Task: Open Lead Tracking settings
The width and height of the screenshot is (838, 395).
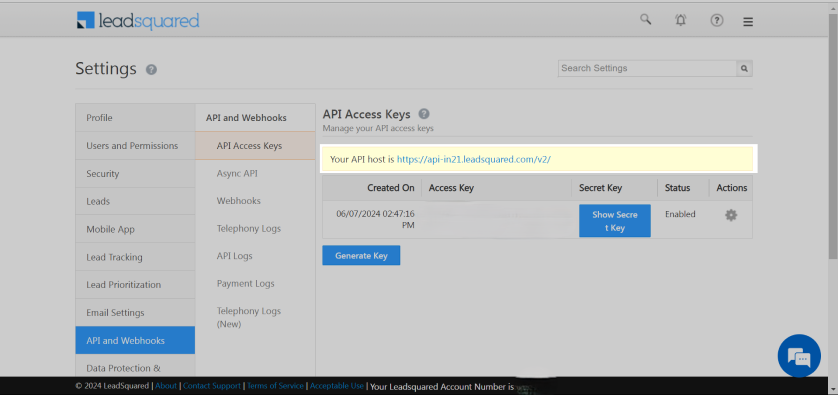Action: tap(135, 257)
